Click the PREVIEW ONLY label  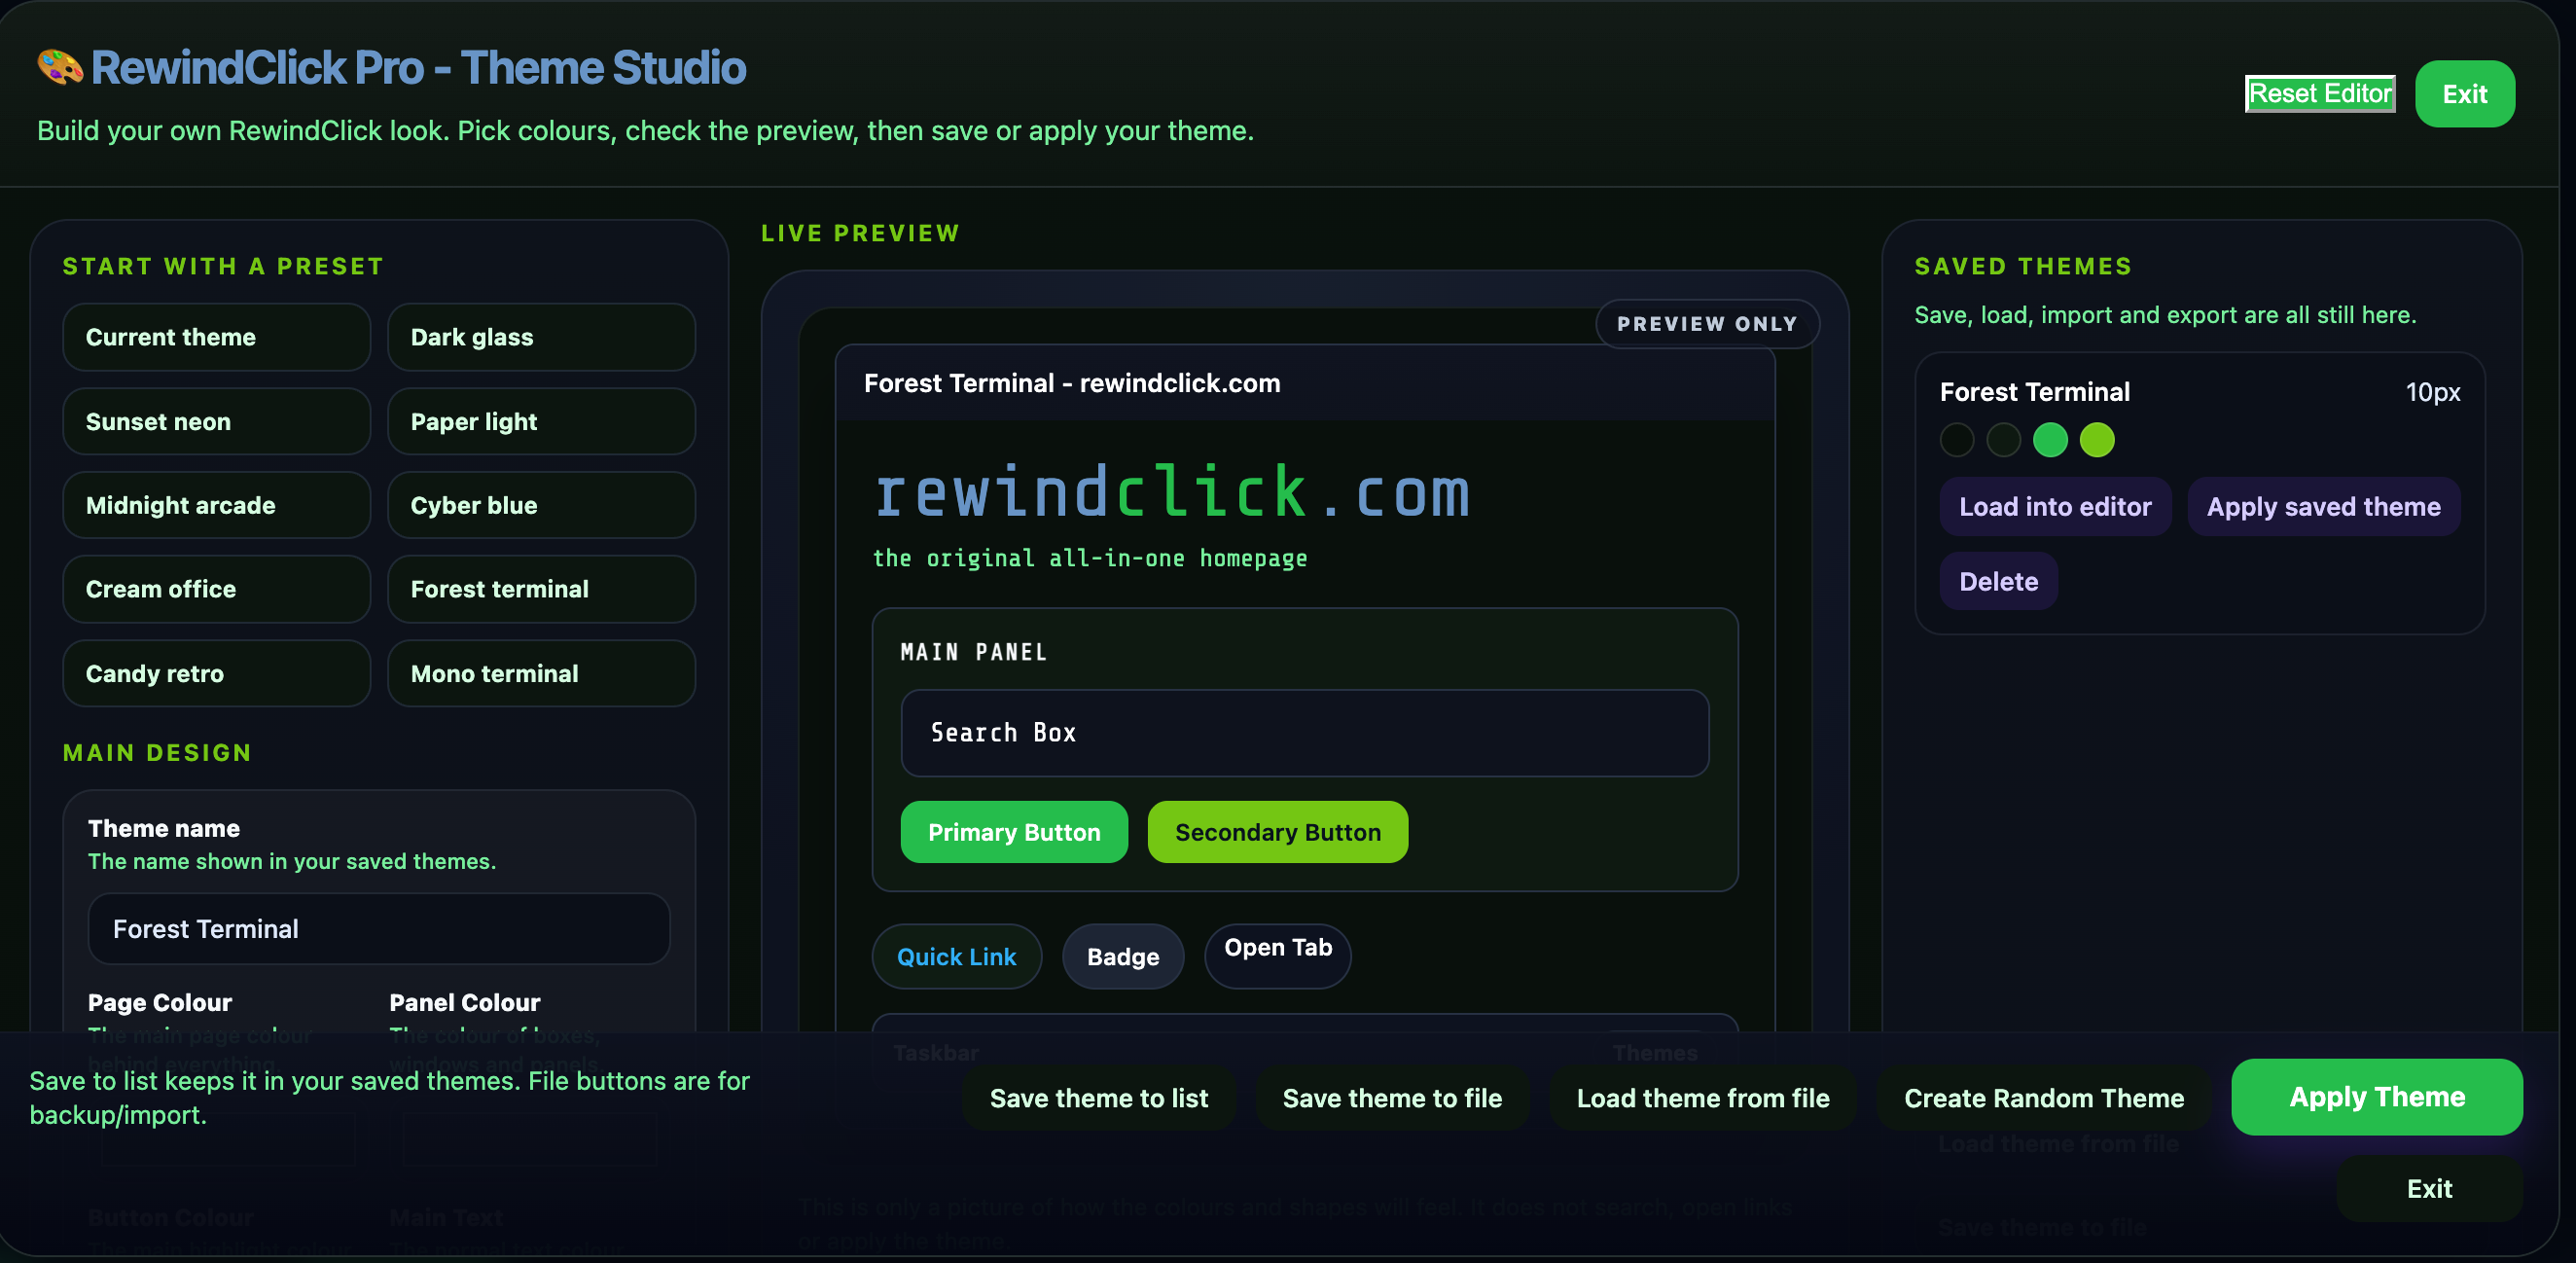[x=1707, y=324]
